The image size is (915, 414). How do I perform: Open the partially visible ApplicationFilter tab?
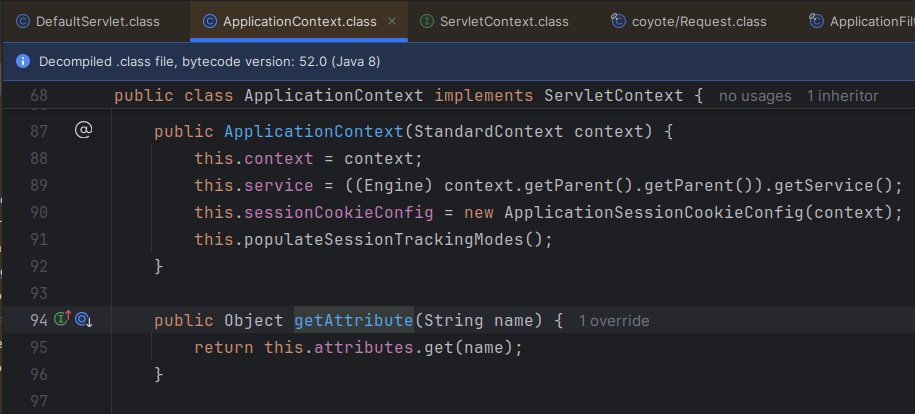(x=870, y=21)
